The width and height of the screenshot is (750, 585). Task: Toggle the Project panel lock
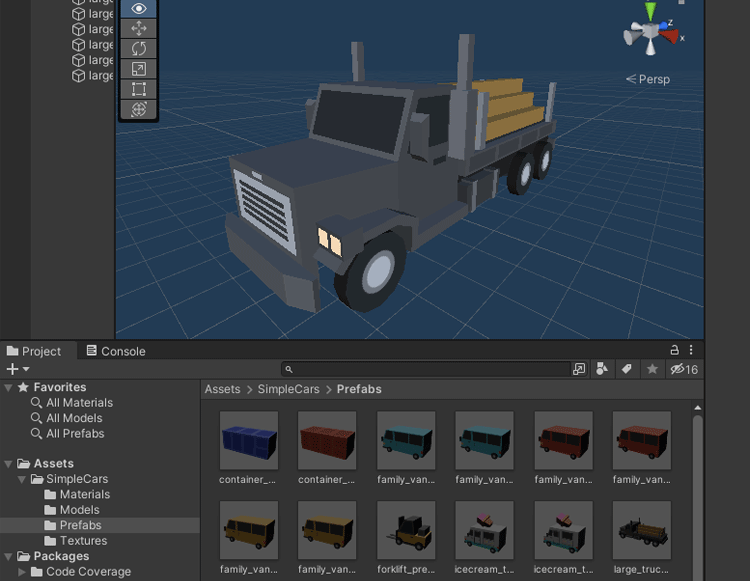point(675,350)
